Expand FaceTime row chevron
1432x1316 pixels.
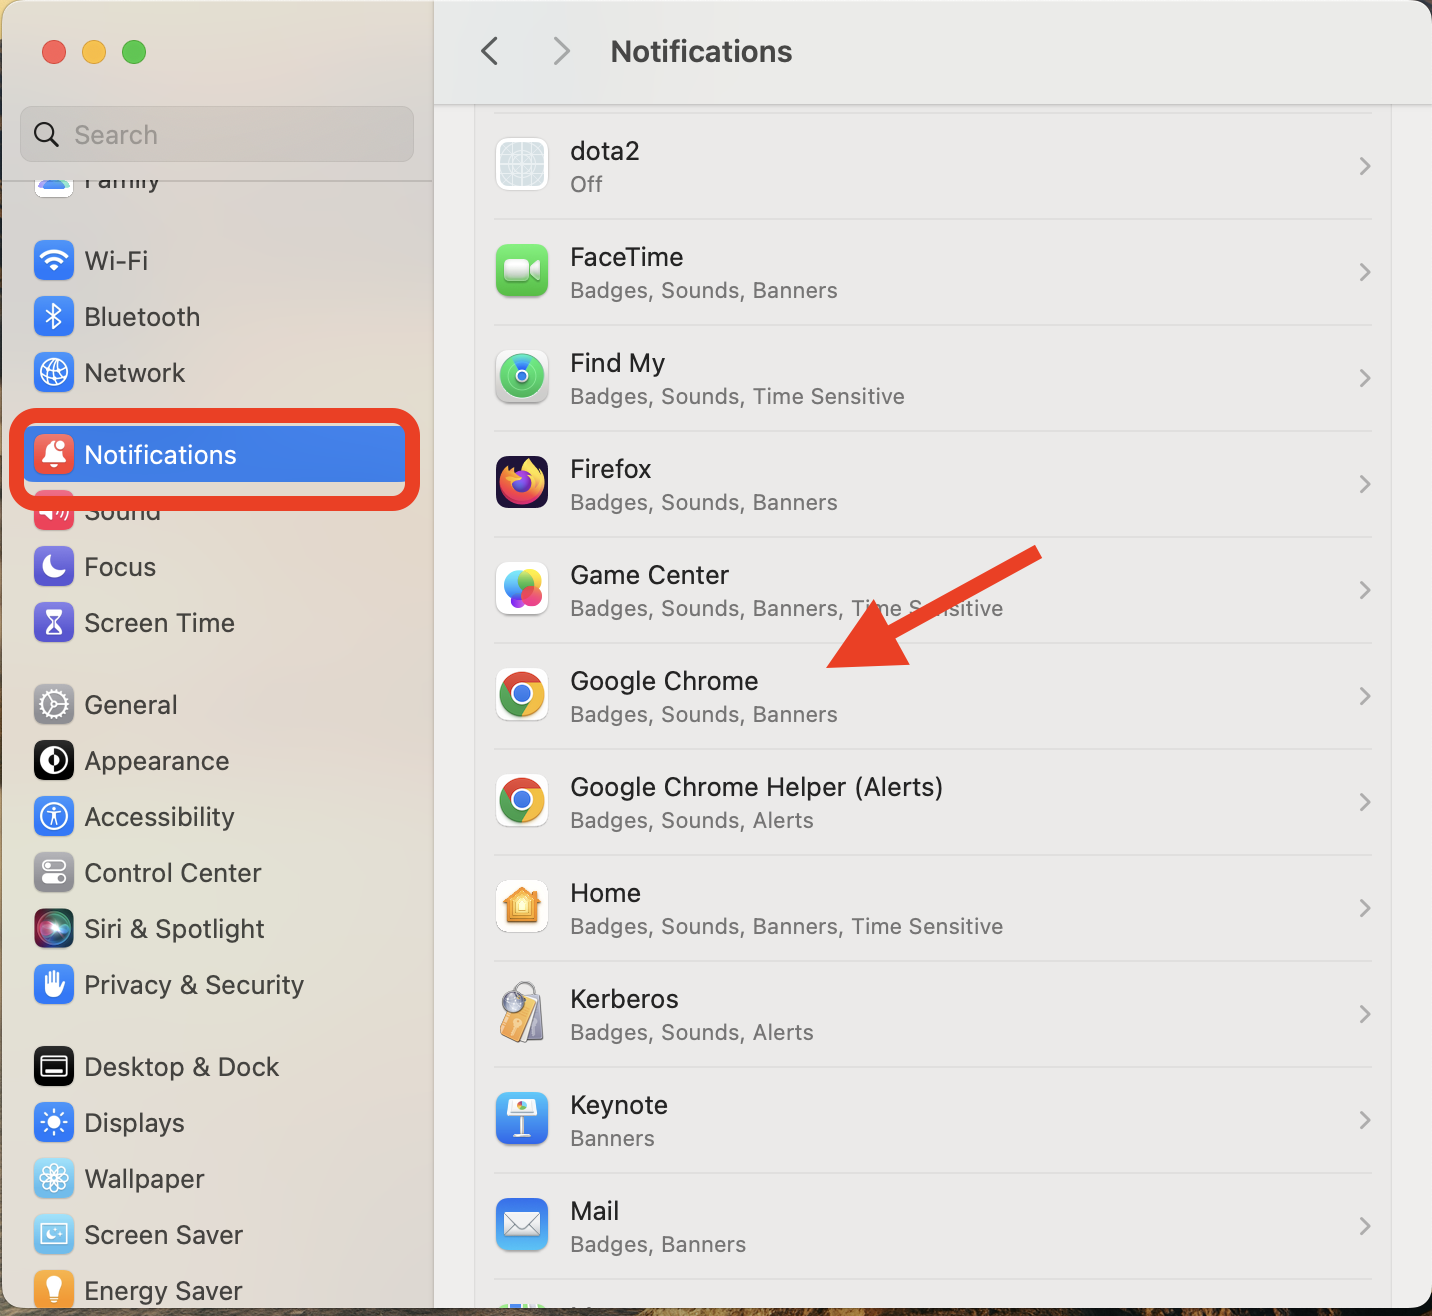(x=1365, y=272)
